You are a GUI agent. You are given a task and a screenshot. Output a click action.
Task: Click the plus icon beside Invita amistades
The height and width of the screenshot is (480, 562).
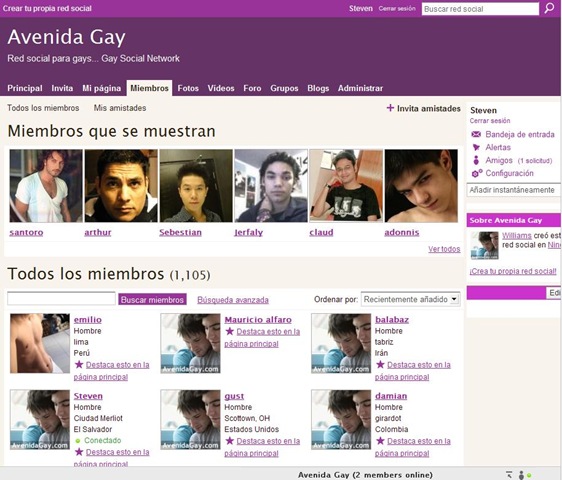pos(390,108)
